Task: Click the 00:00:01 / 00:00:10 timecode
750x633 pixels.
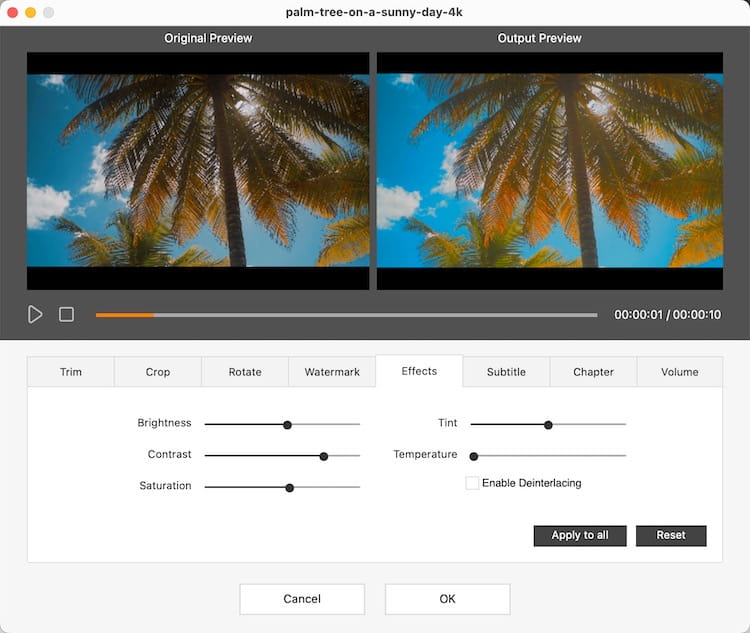Action: pyautogui.click(x=667, y=314)
